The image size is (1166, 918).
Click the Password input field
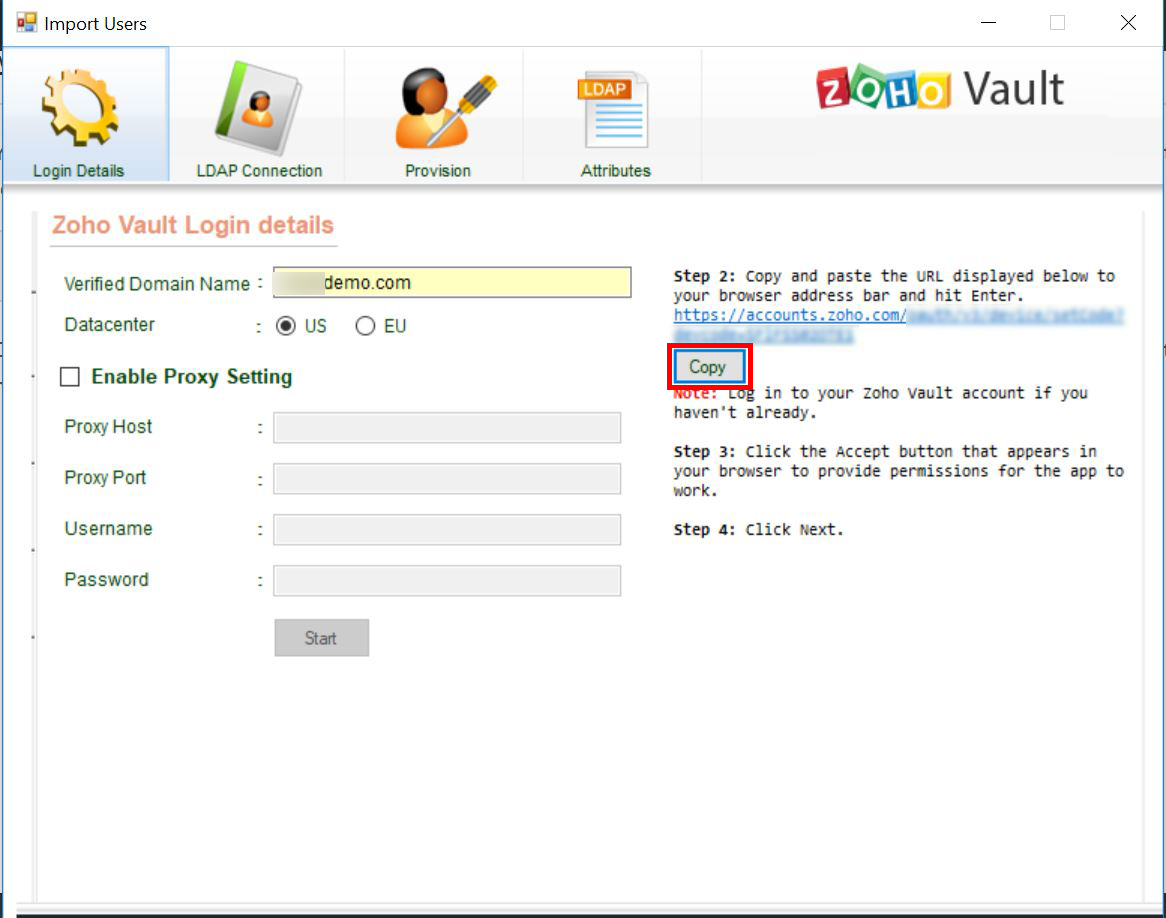coord(447,580)
